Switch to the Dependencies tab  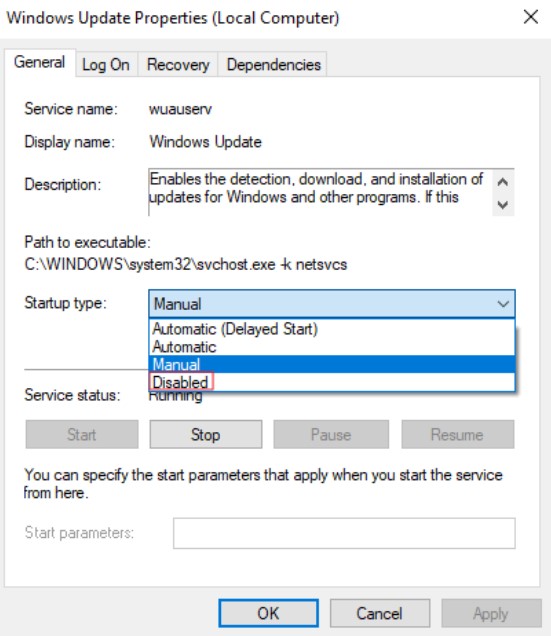(273, 64)
